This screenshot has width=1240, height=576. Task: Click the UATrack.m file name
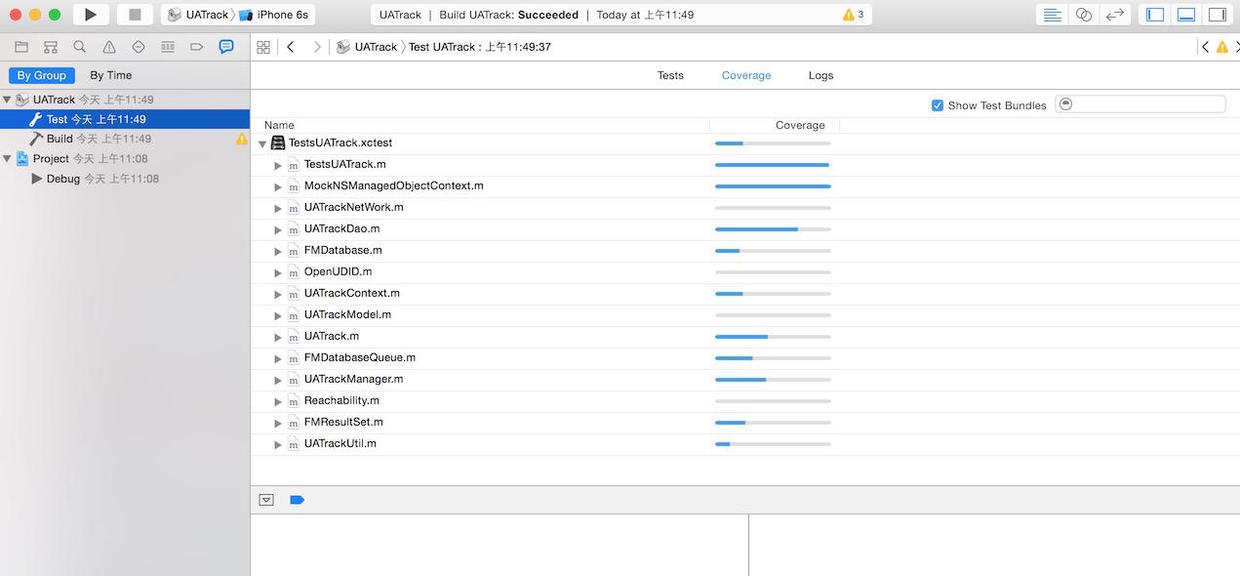332,337
